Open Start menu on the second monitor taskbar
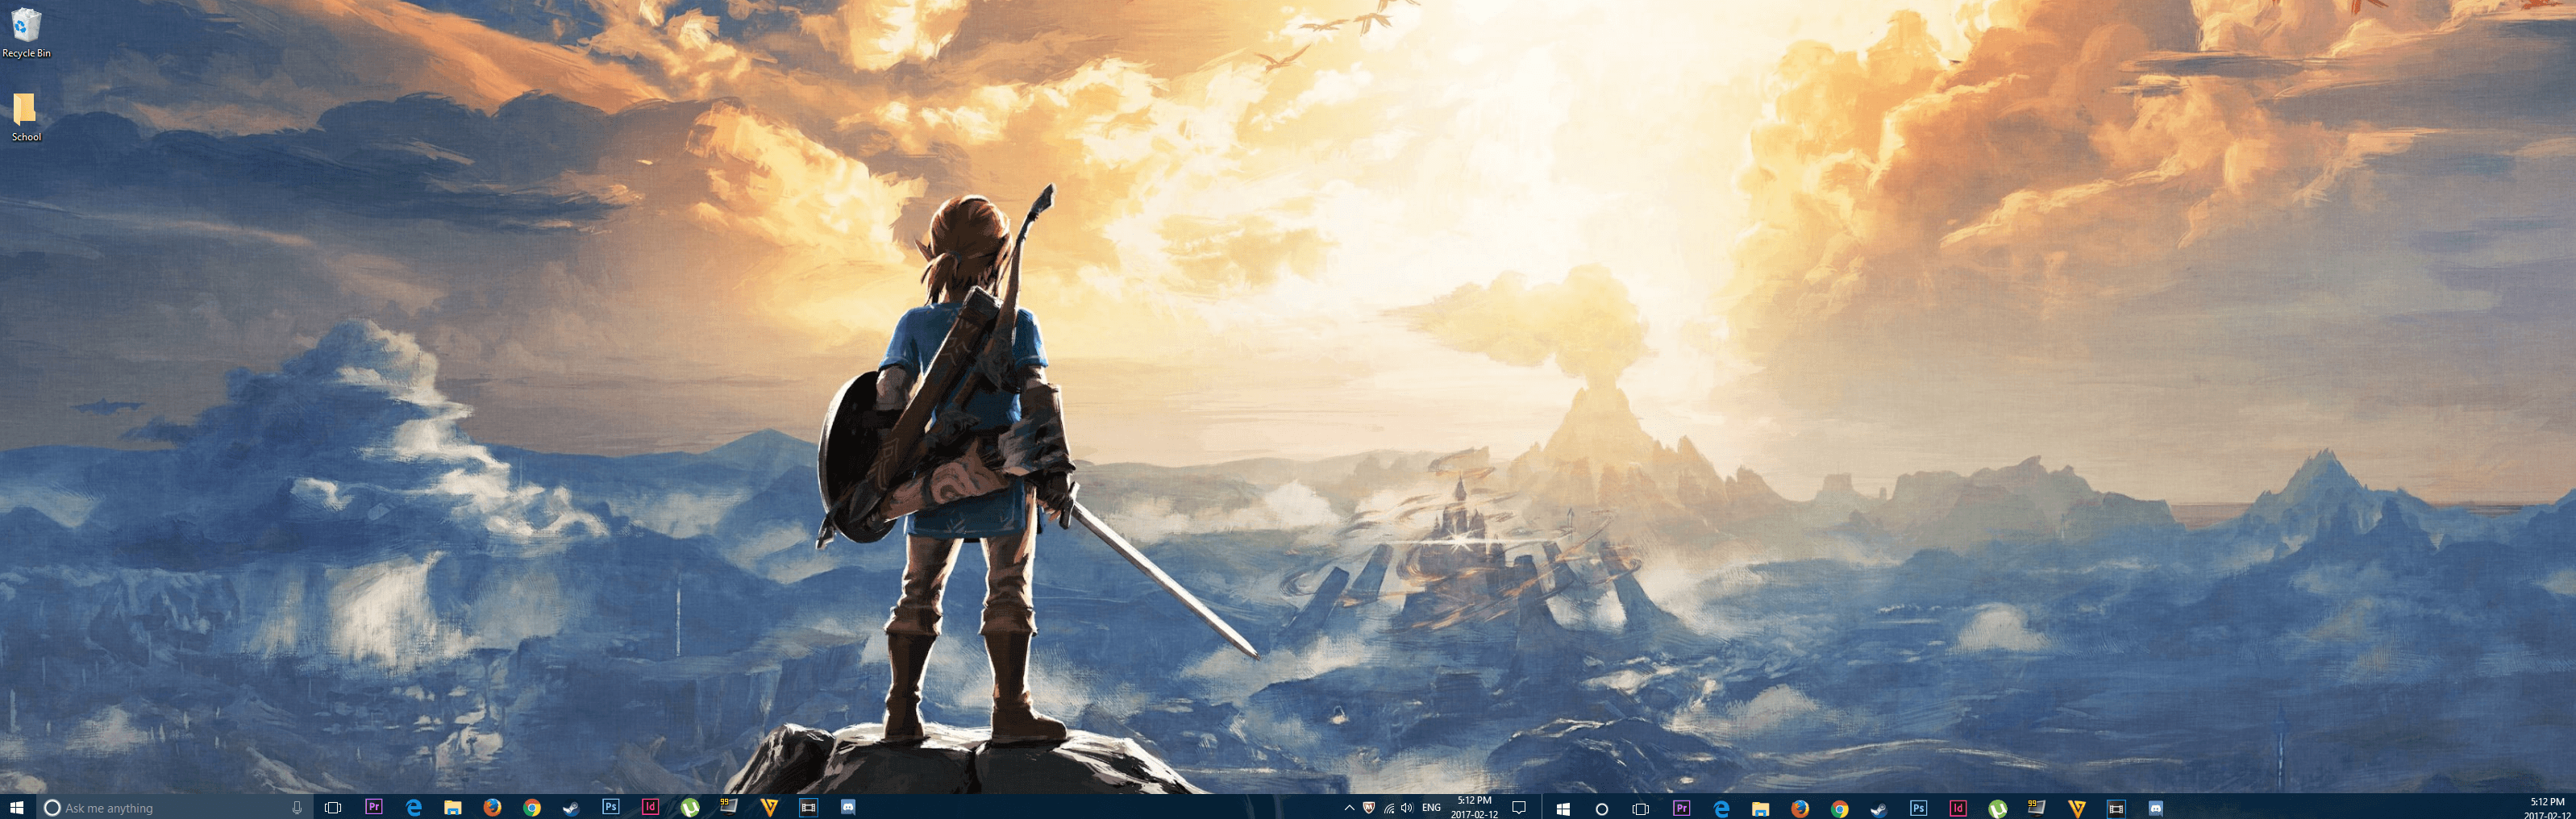Screen dimensions: 2576x819 pyautogui.click(x=1563, y=808)
